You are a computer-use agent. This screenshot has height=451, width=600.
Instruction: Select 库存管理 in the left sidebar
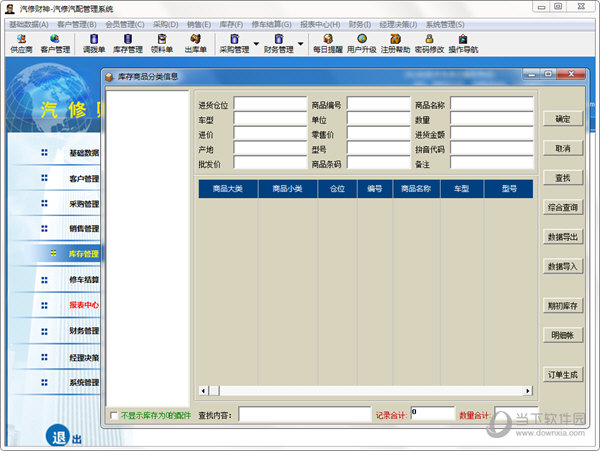[83, 254]
